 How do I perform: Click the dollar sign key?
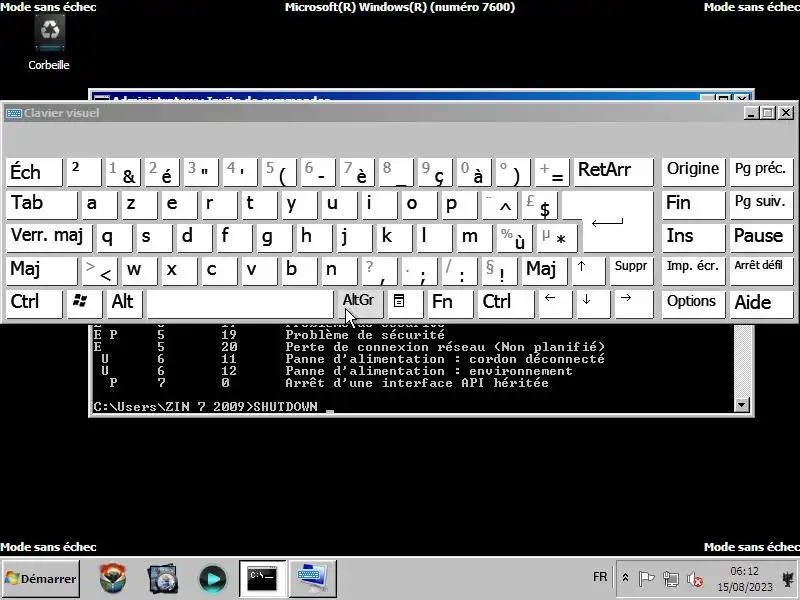click(540, 204)
